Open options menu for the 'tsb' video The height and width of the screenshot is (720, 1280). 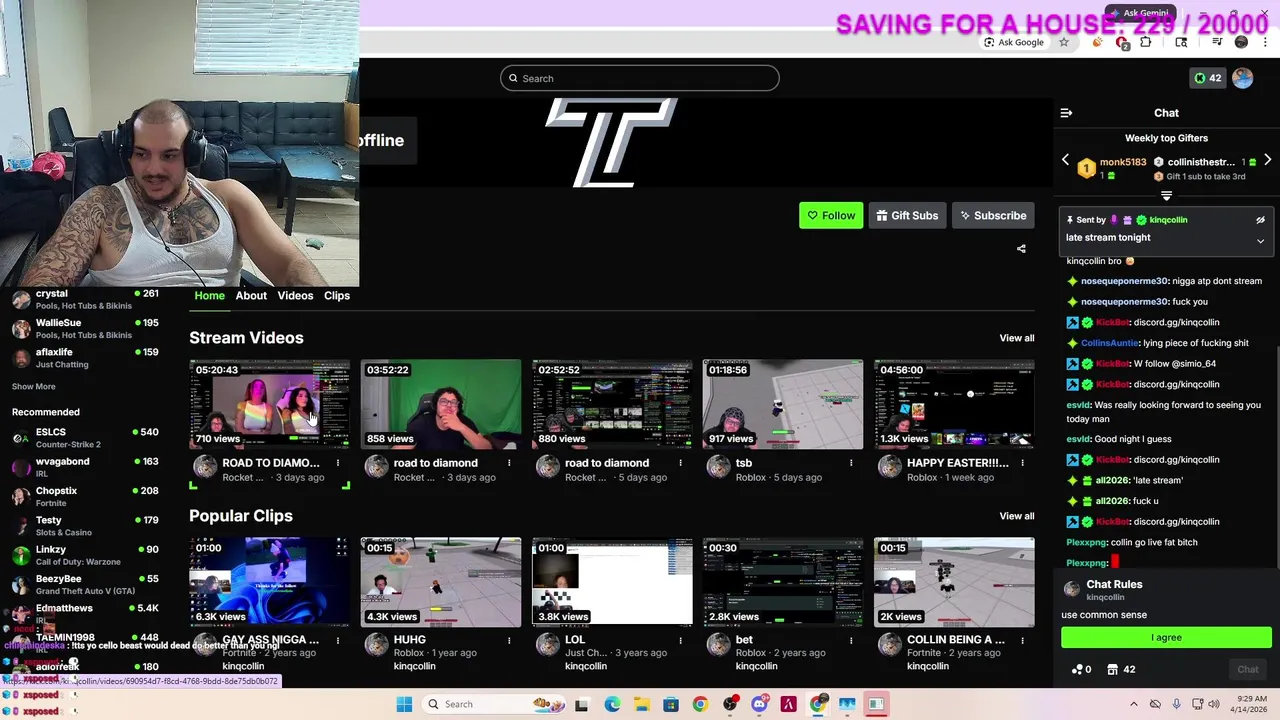pos(851,463)
